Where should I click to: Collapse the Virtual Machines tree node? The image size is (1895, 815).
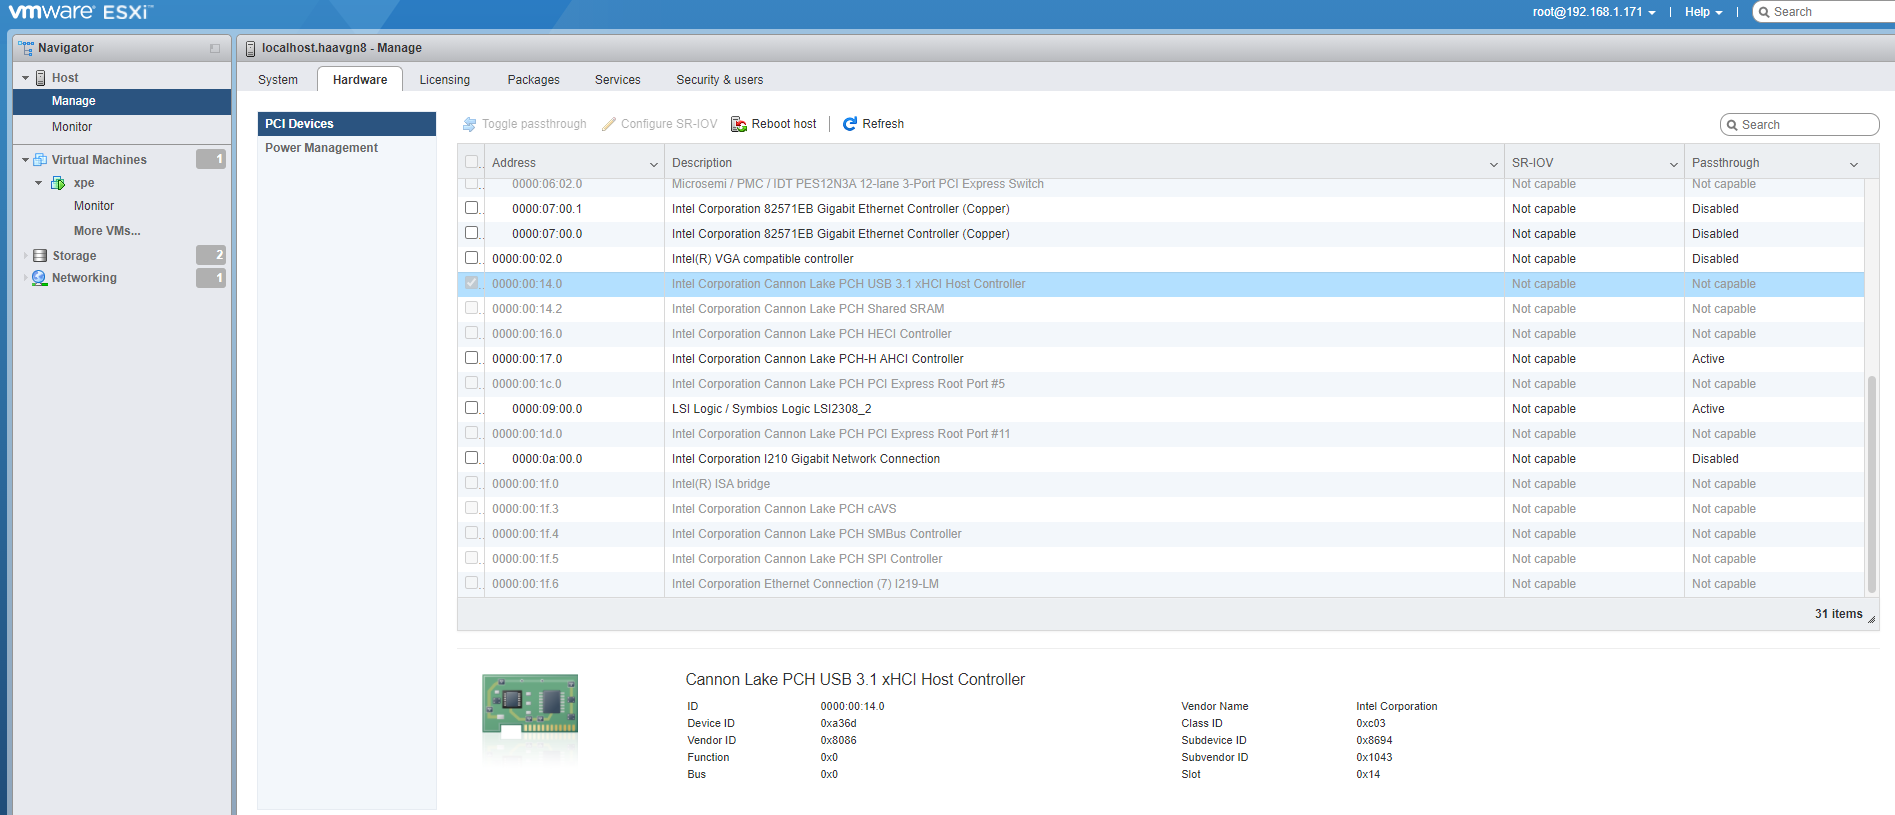pos(26,160)
